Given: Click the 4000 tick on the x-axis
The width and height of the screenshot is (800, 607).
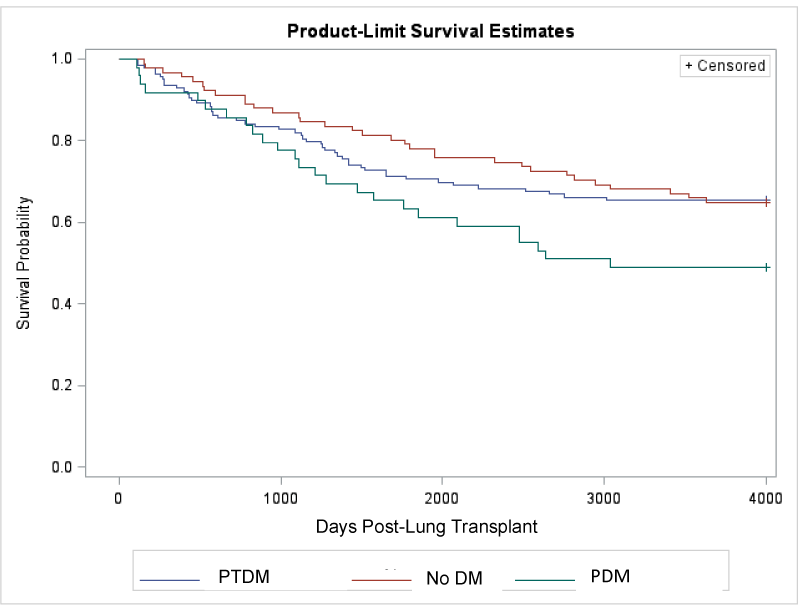Looking at the screenshot, I should tap(766, 496).
